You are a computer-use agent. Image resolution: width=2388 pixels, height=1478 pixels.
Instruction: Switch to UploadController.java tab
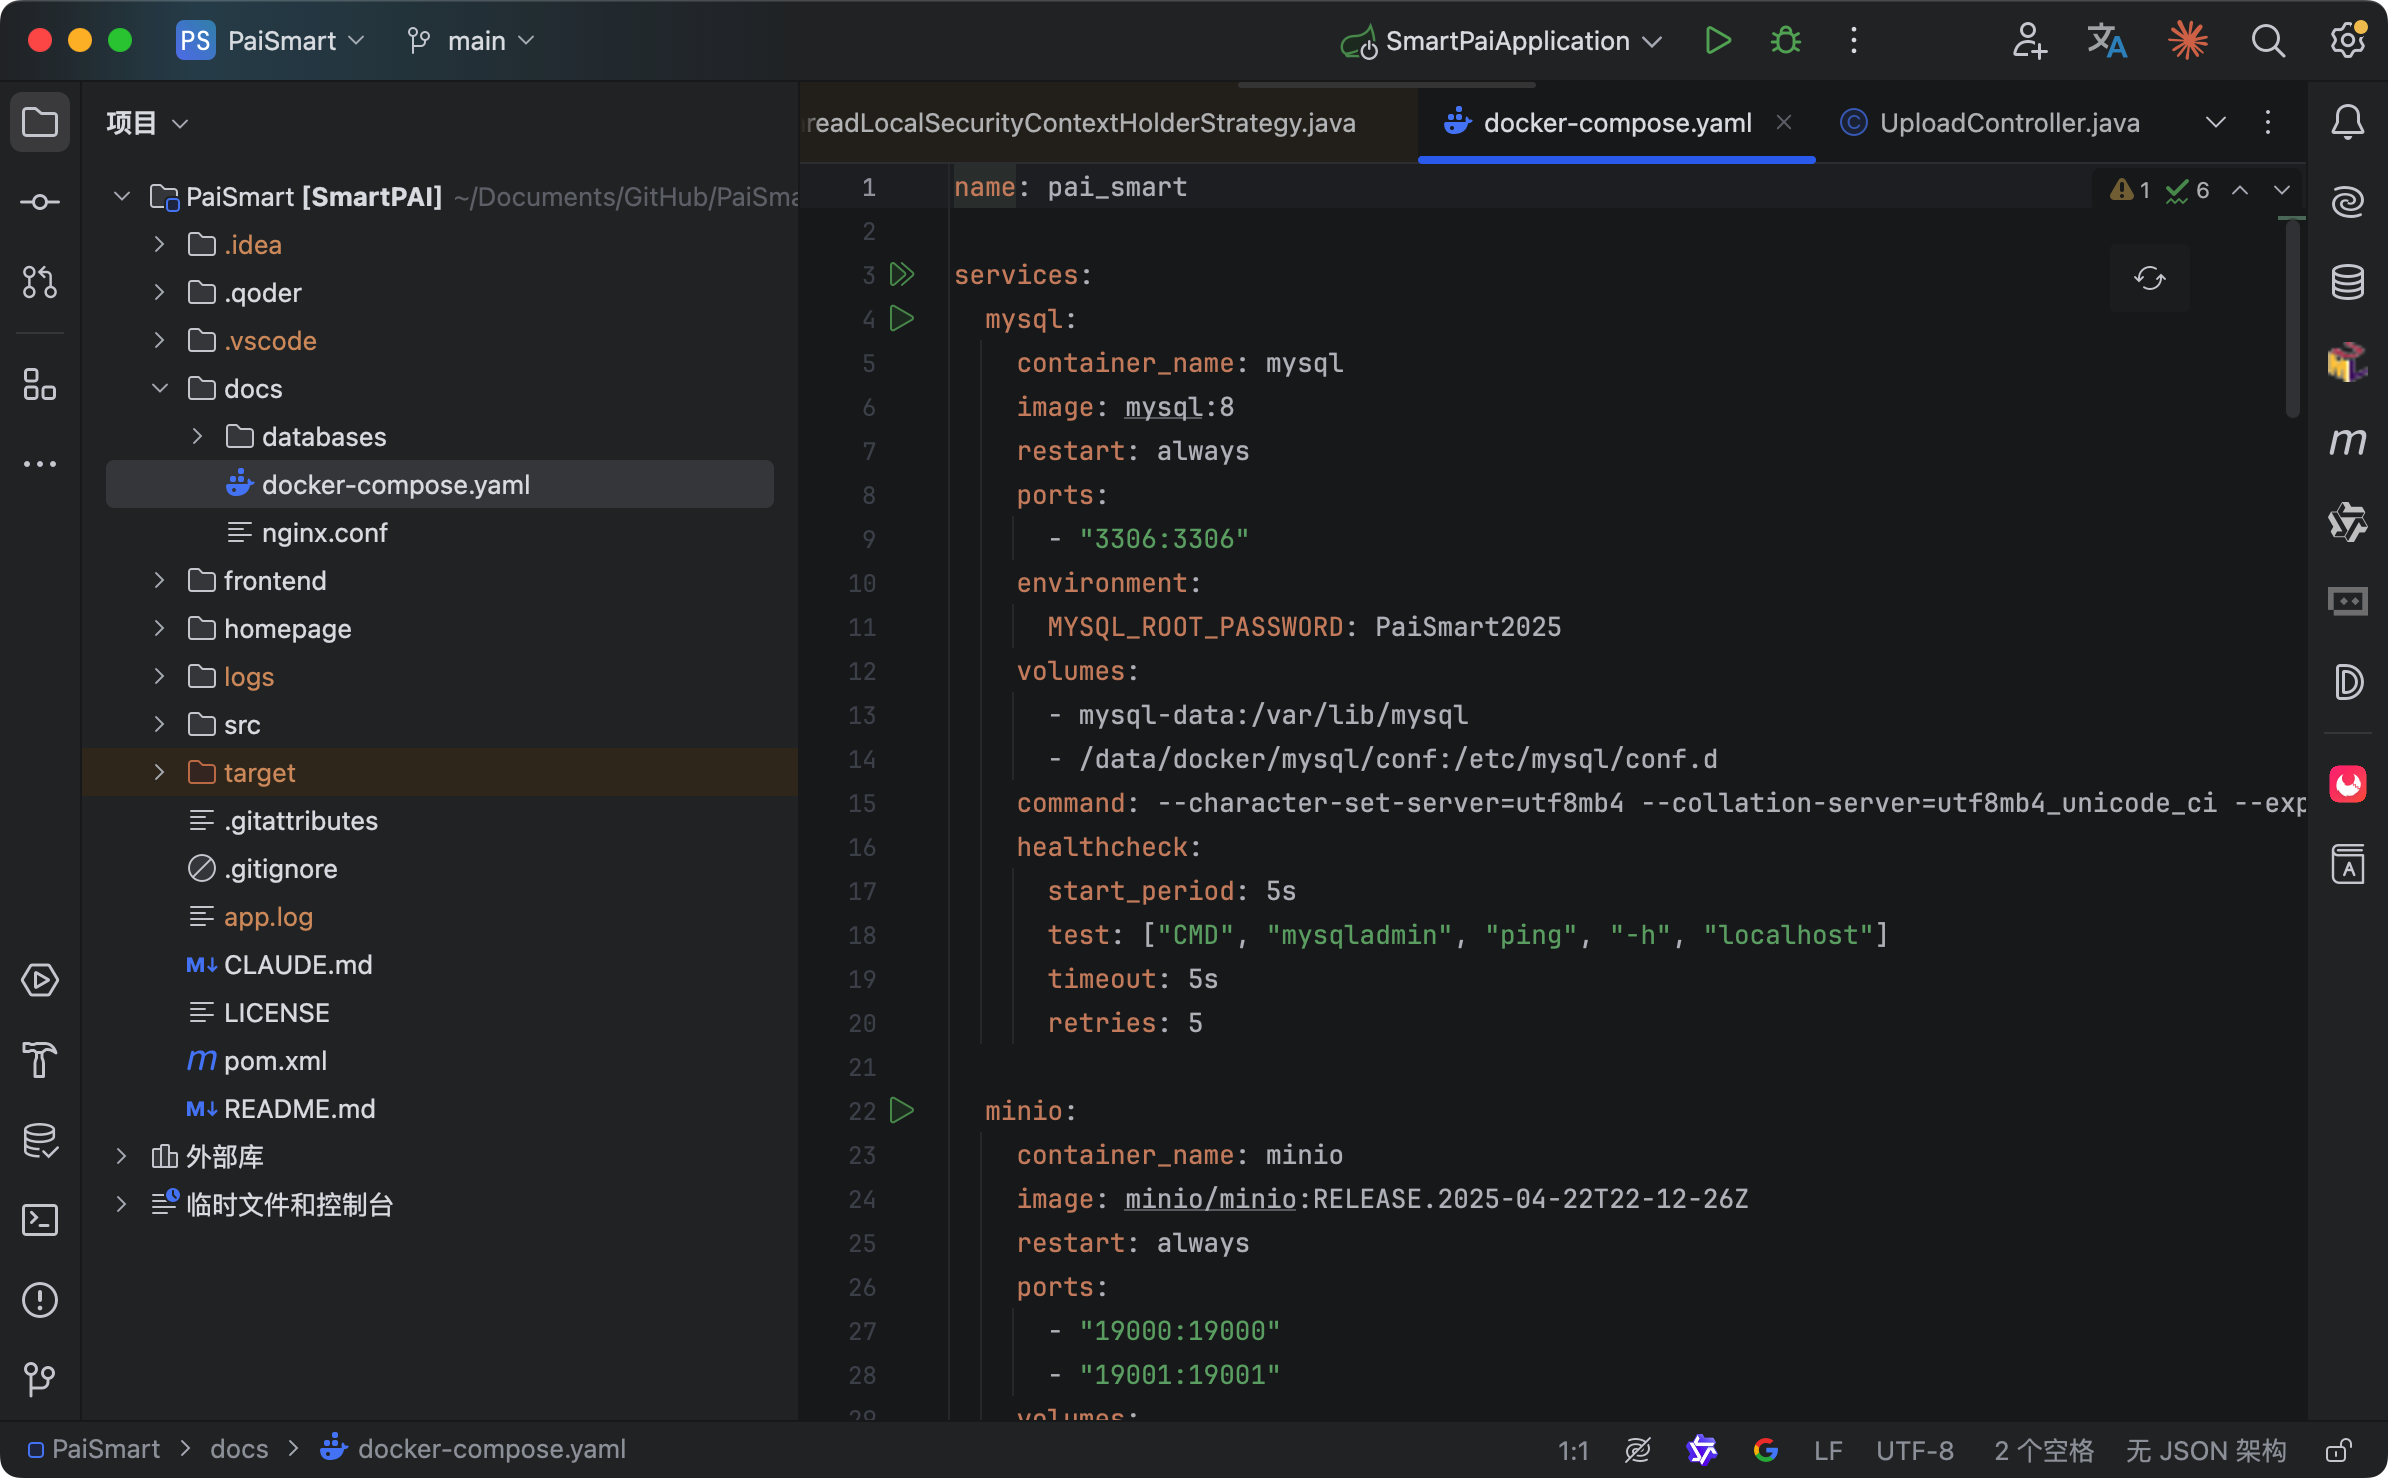pyautogui.click(x=2008, y=123)
